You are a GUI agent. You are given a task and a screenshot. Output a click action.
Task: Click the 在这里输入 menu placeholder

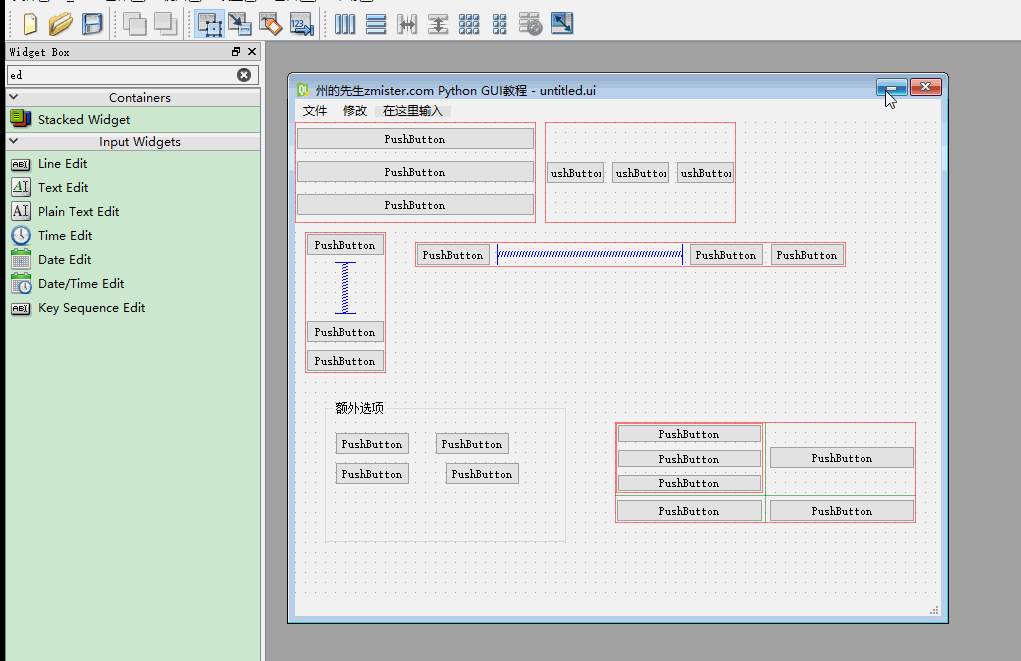[413, 111]
